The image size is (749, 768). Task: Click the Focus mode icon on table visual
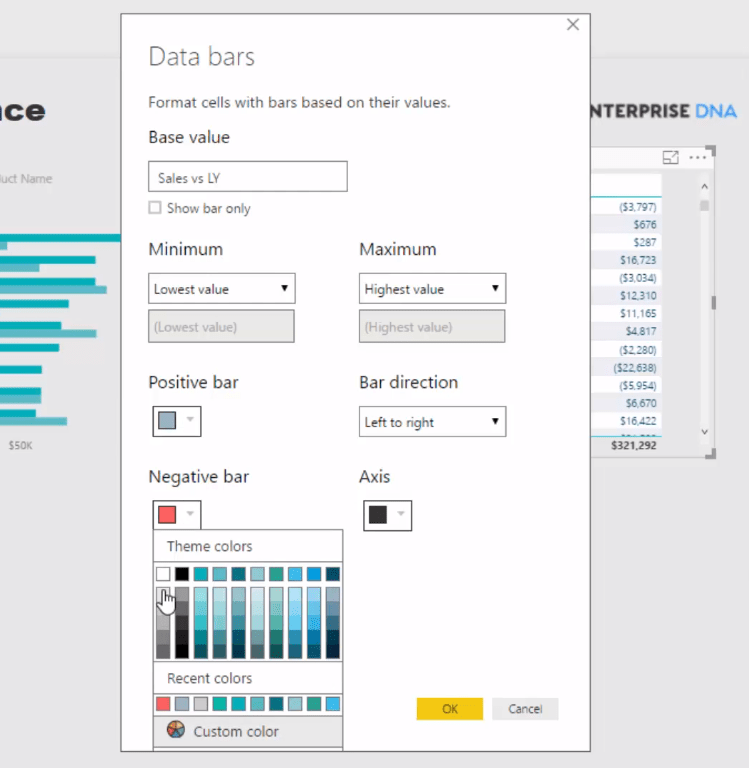(x=670, y=157)
